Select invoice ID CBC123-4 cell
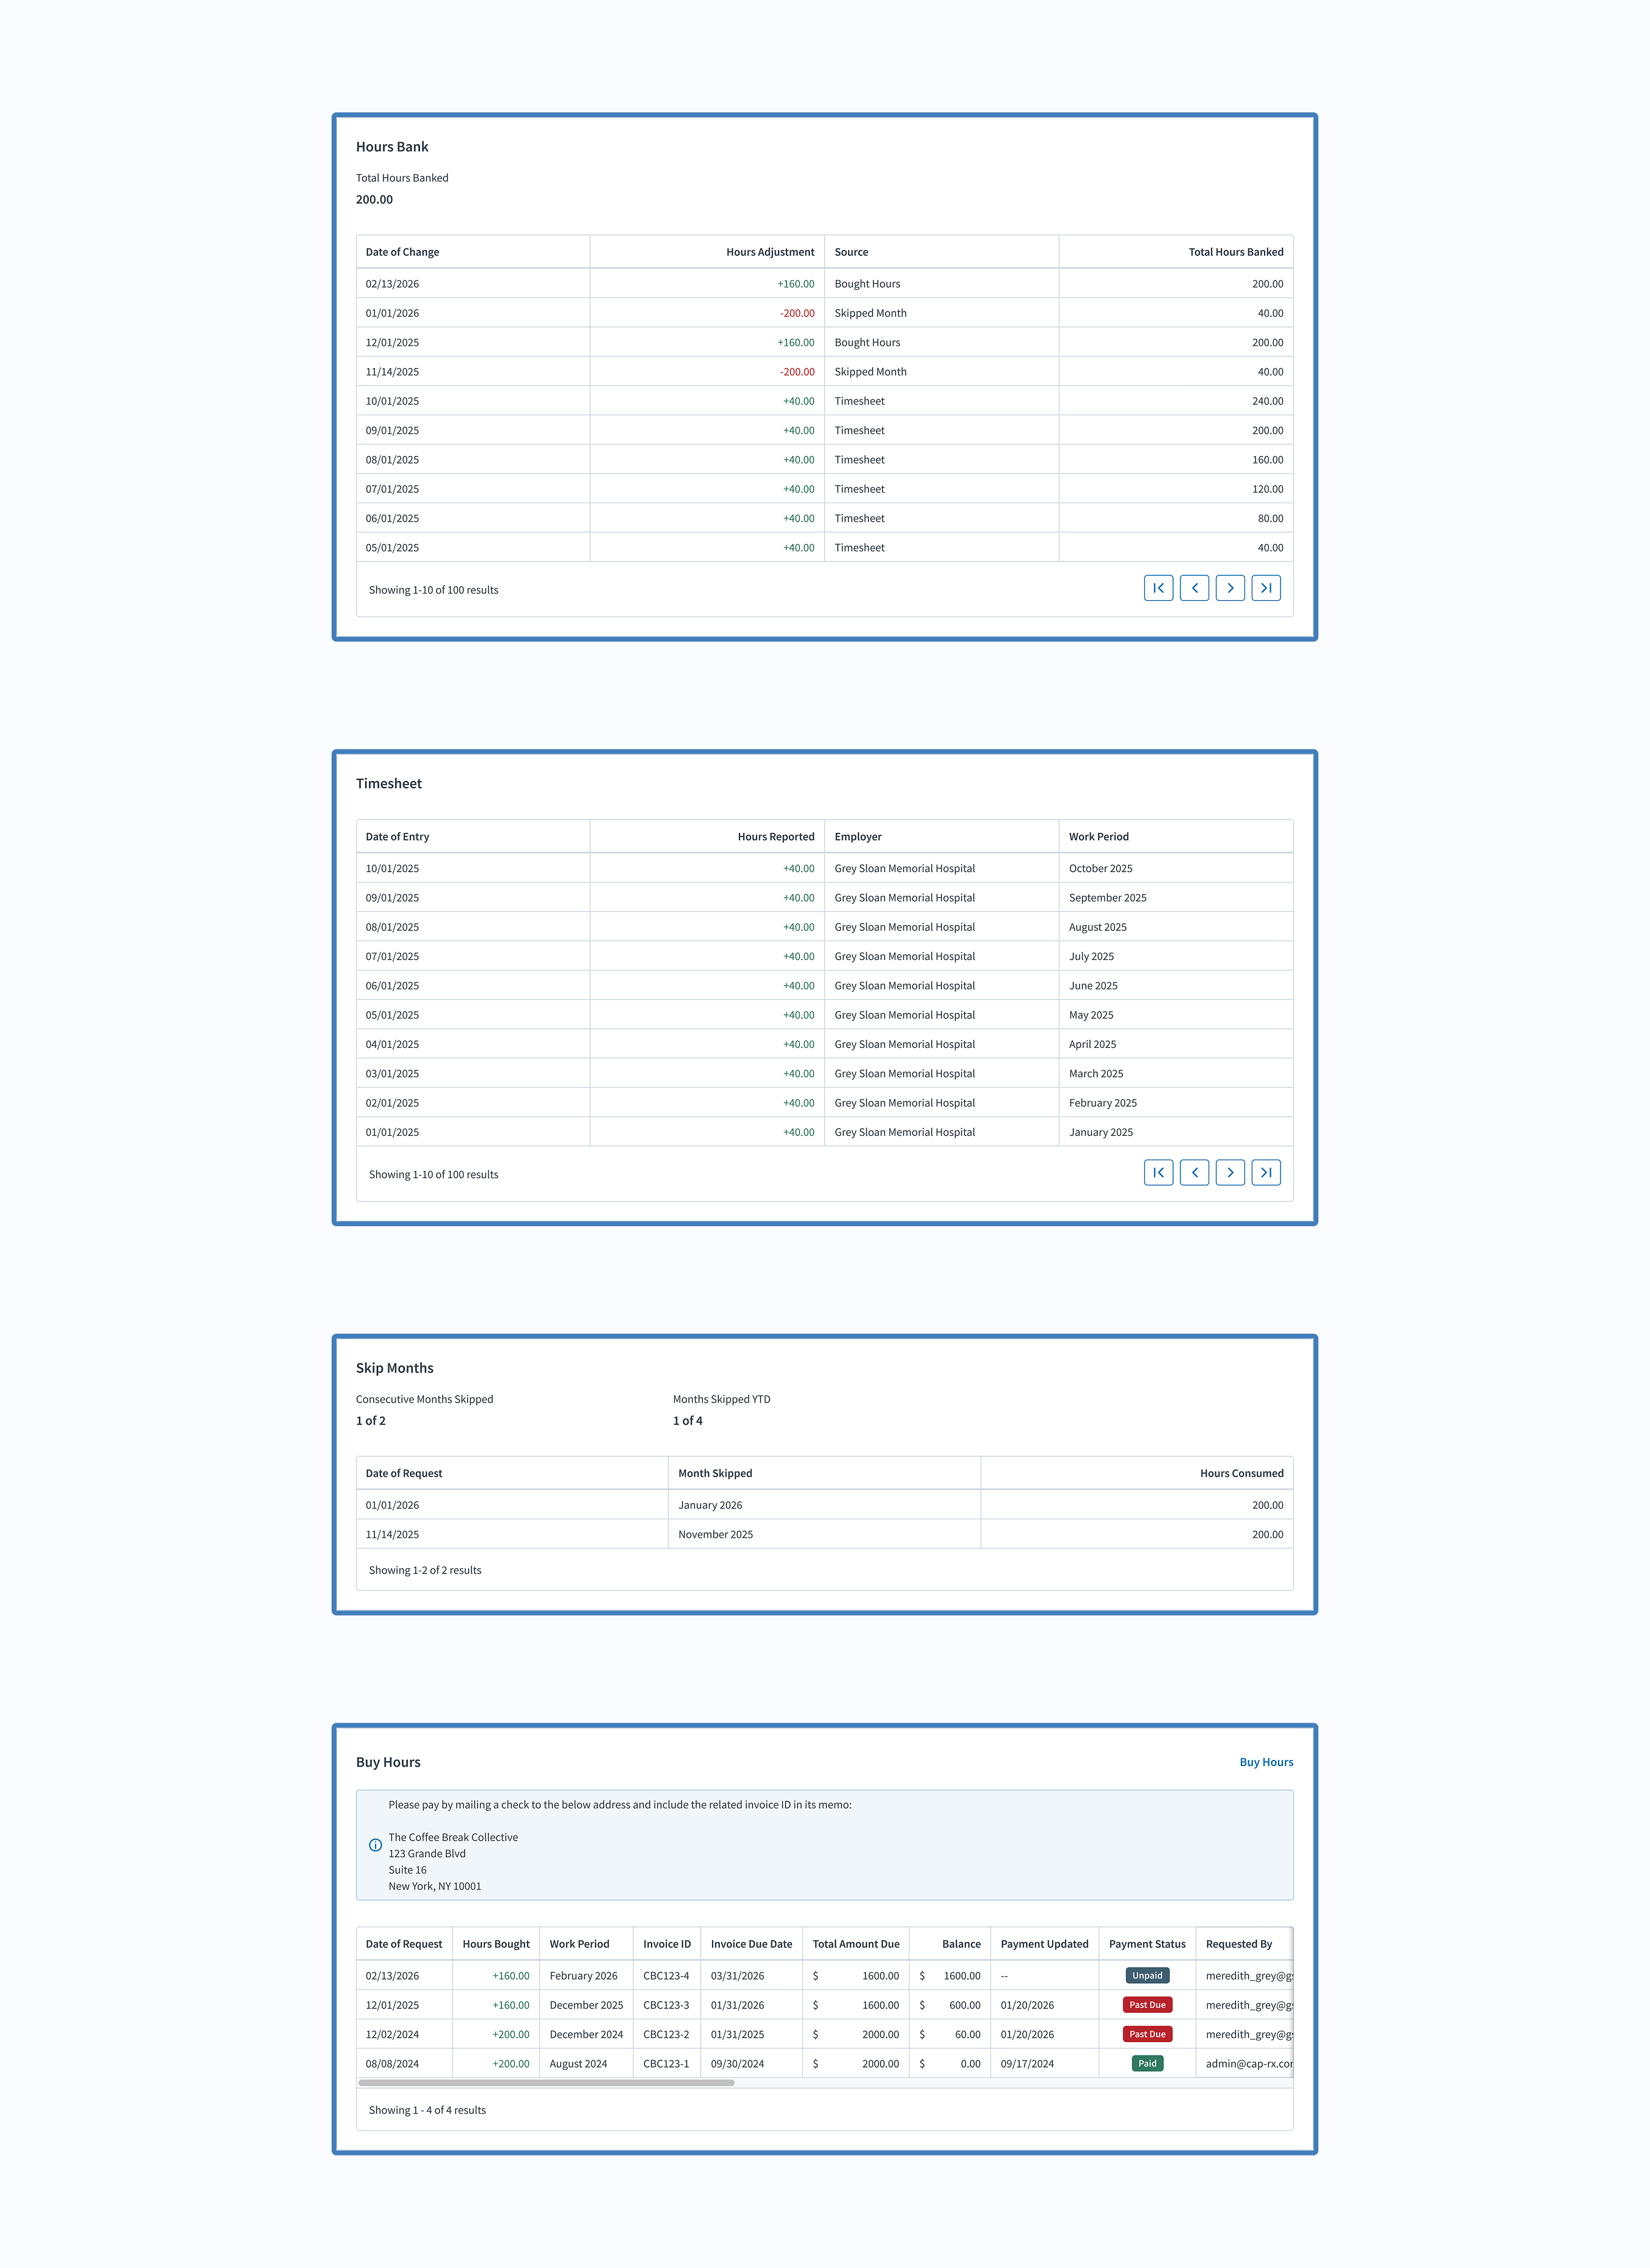This screenshot has width=1650, height=2268. [x=666, y=1976]
